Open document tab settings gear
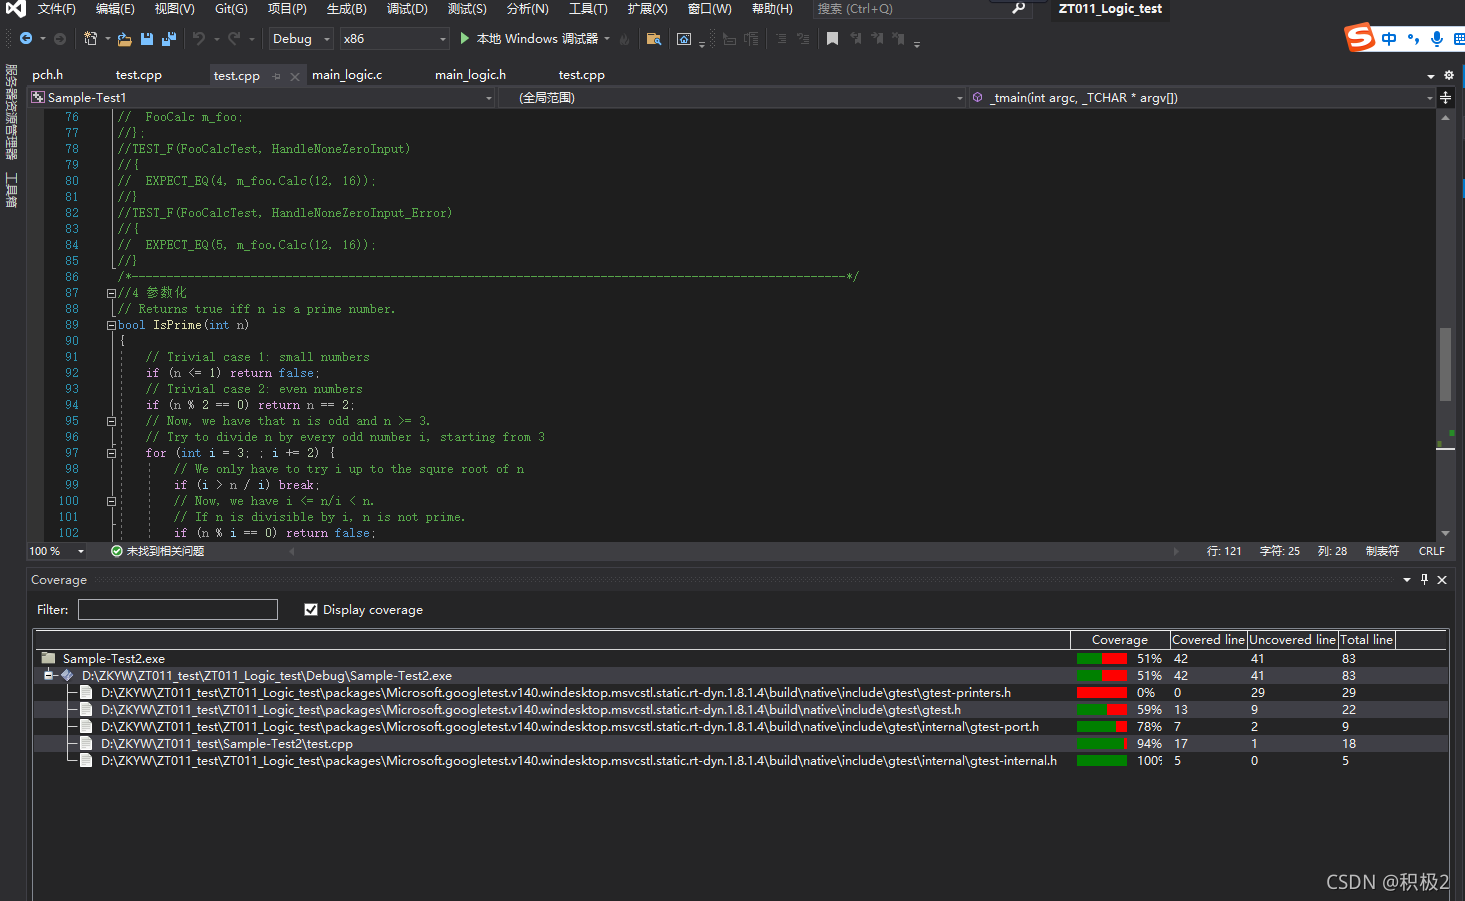 coord(1448,75)
